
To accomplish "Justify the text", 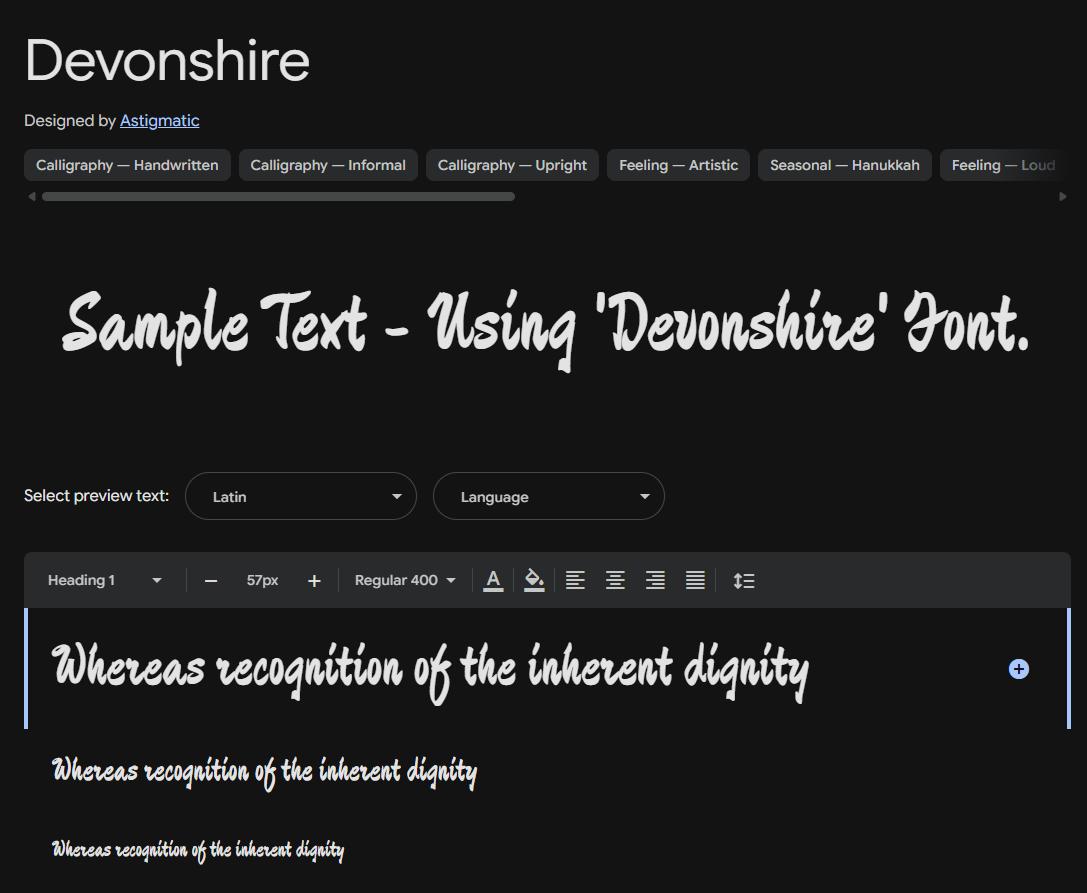I will coord(695,580).
